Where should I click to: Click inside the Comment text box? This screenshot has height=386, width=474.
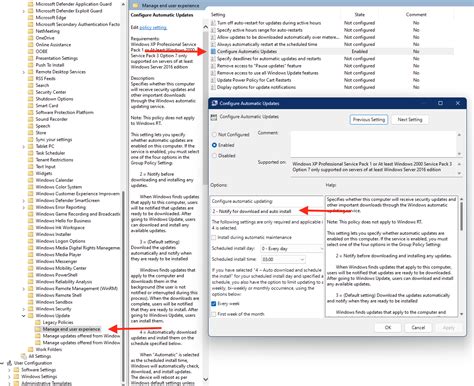pos(374,144)
